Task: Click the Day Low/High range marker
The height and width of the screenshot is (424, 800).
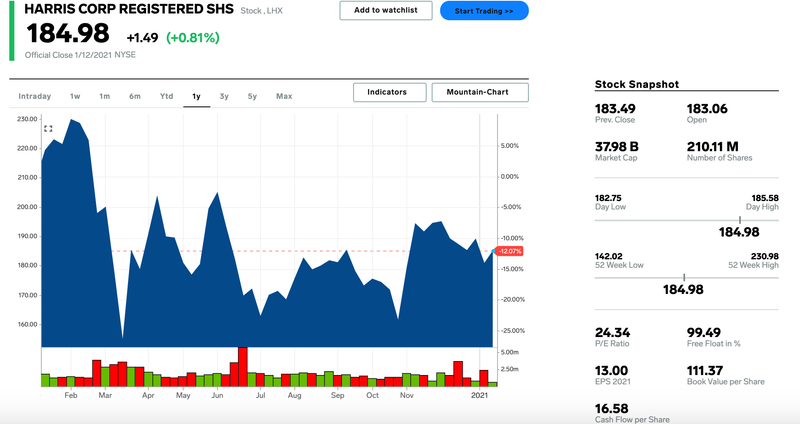Action: click(740, 220)
